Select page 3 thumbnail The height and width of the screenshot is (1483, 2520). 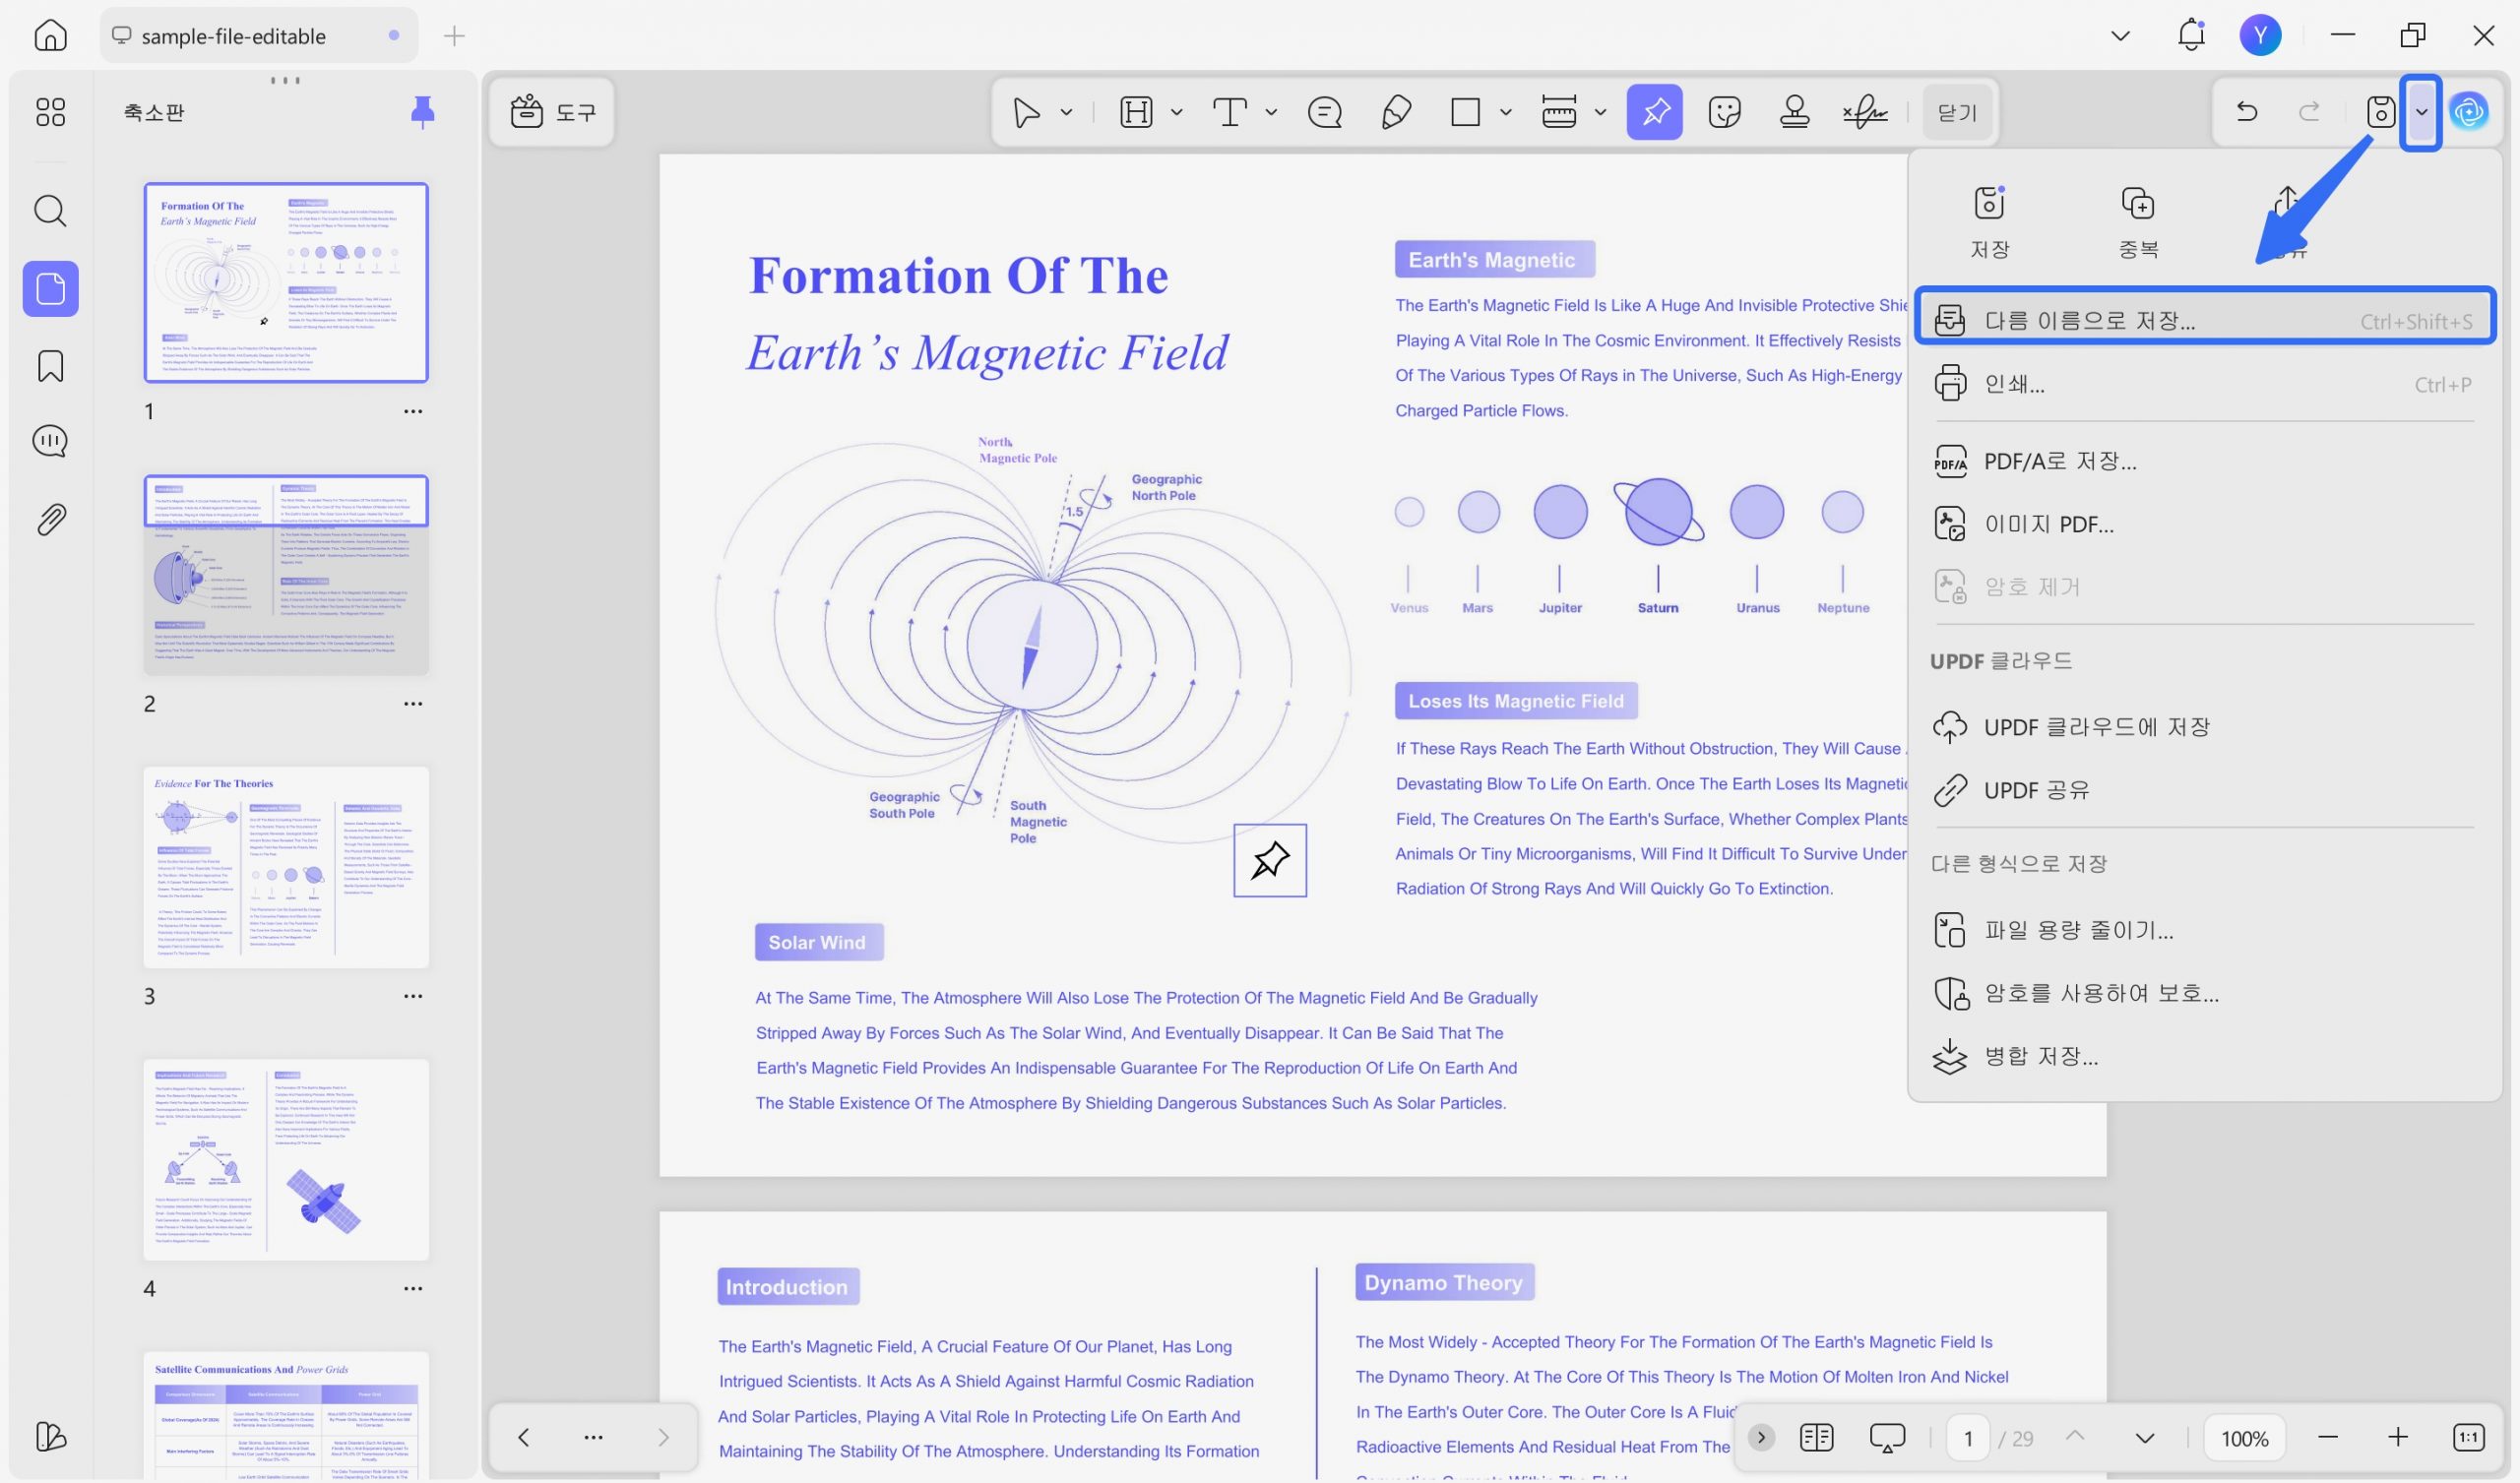(286, 866)
